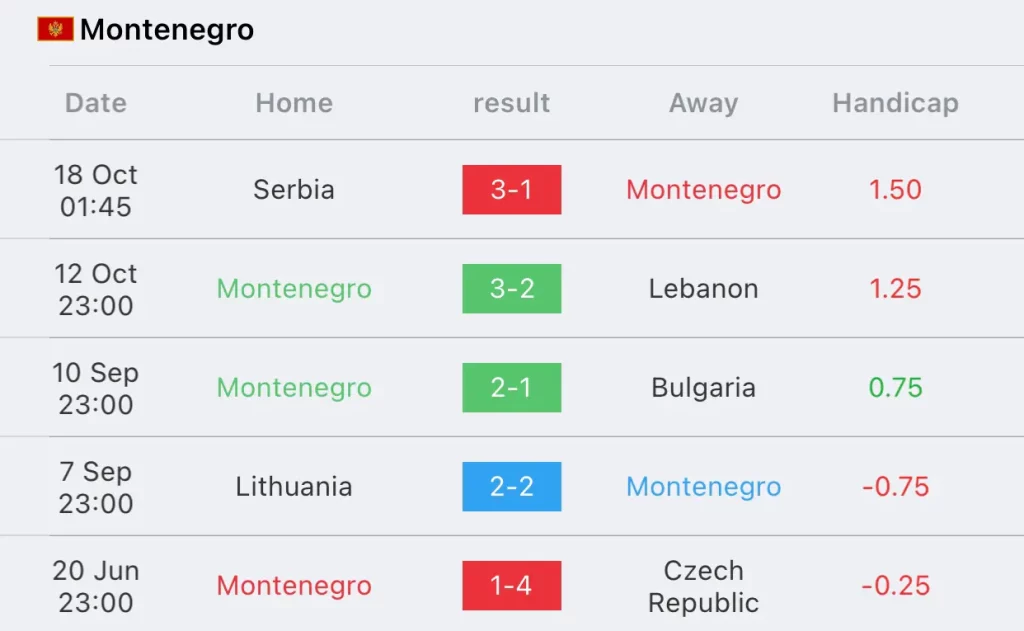
Task: Click the result column header
Action: click(x=511, y=103)
